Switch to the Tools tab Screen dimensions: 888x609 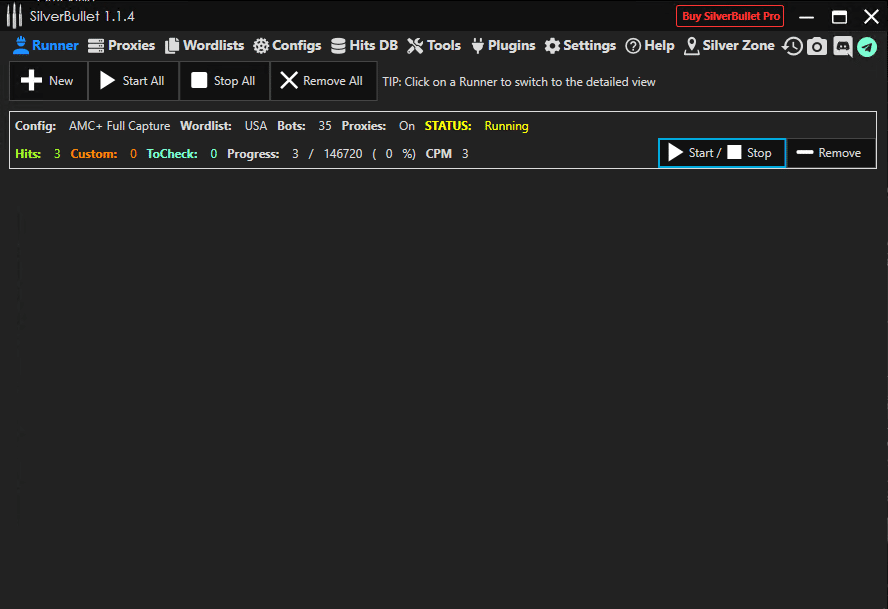pyautogui.click(x=434, y=45)
